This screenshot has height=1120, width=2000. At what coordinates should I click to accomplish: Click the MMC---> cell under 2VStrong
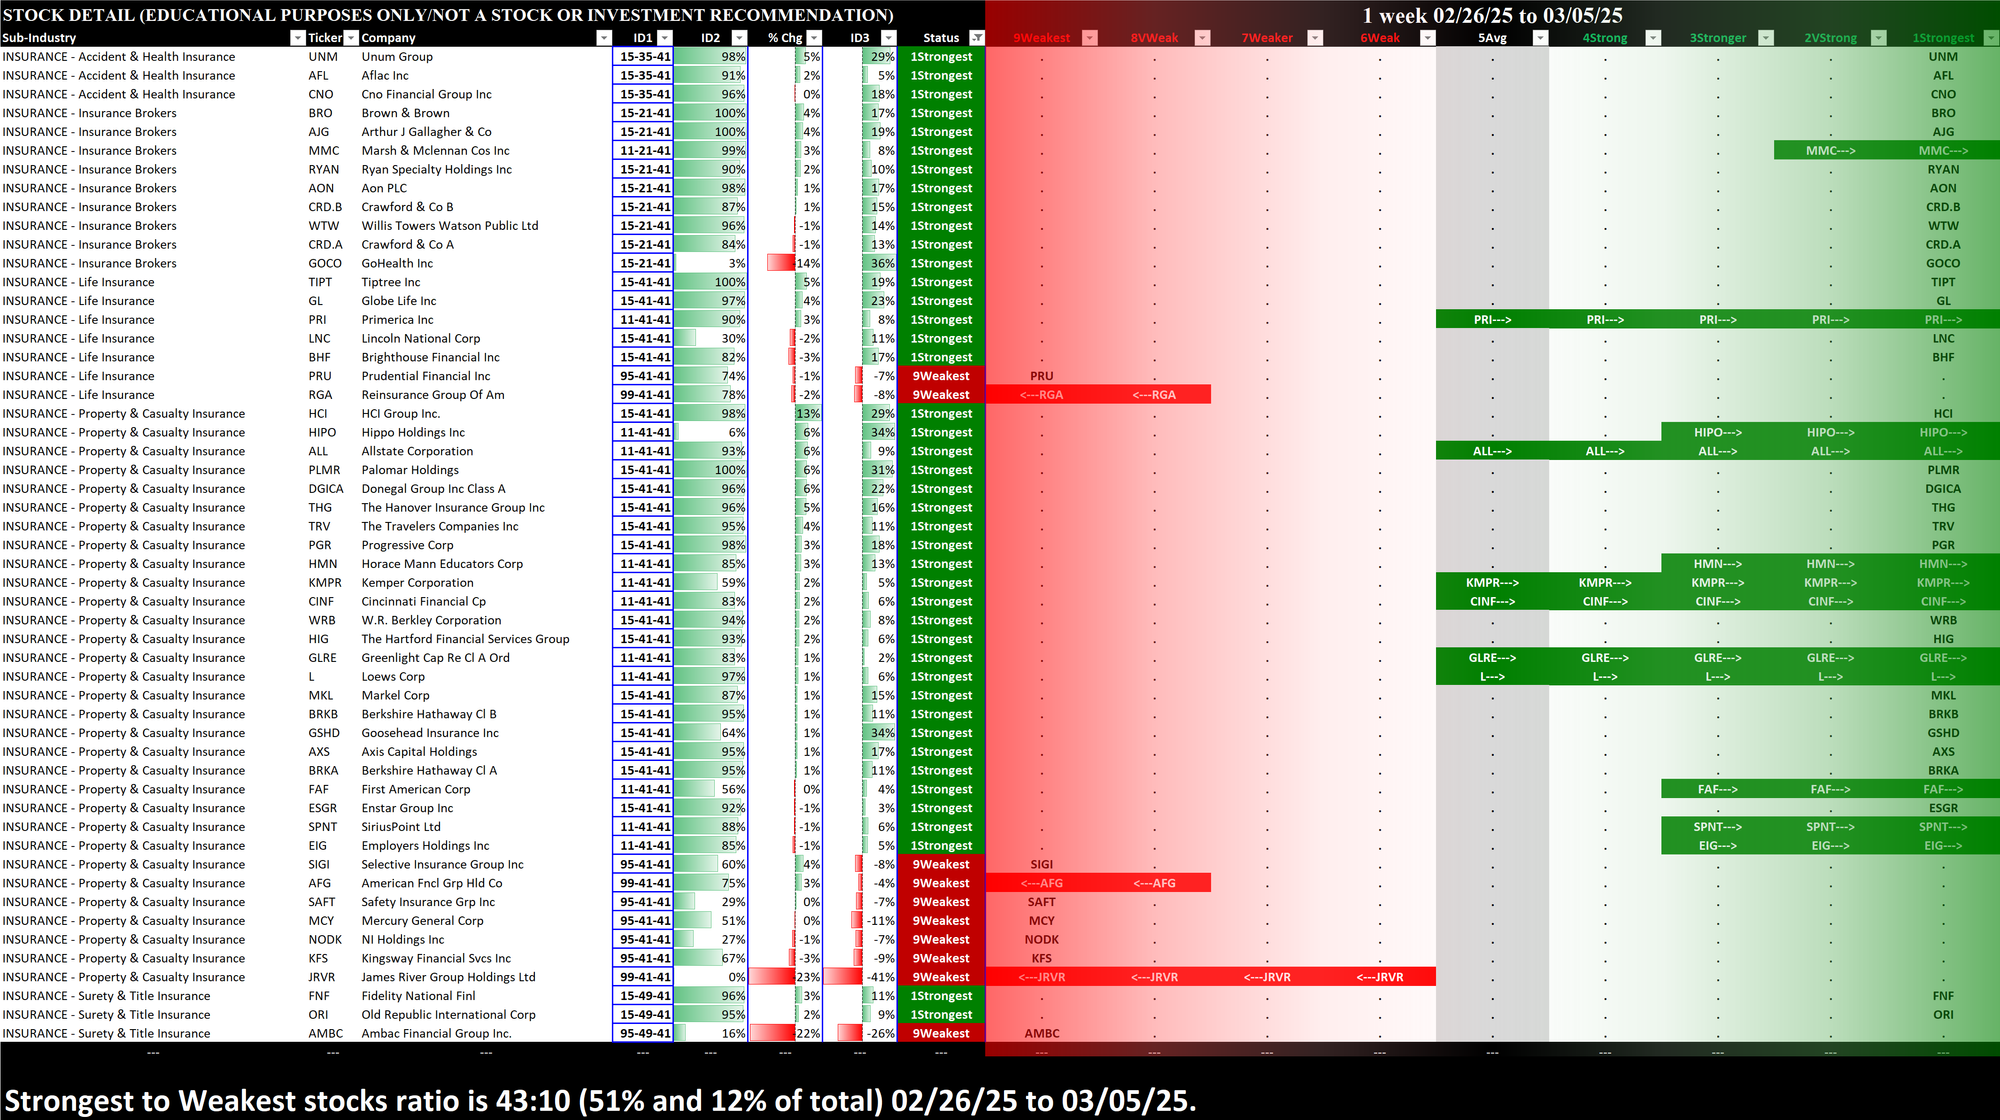(x=1830, y=151)
